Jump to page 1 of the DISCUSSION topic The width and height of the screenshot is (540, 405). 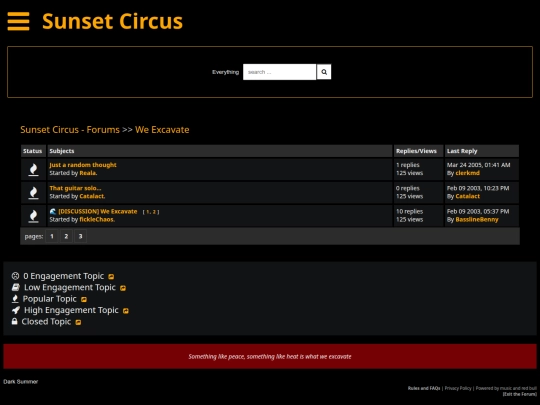148,212
